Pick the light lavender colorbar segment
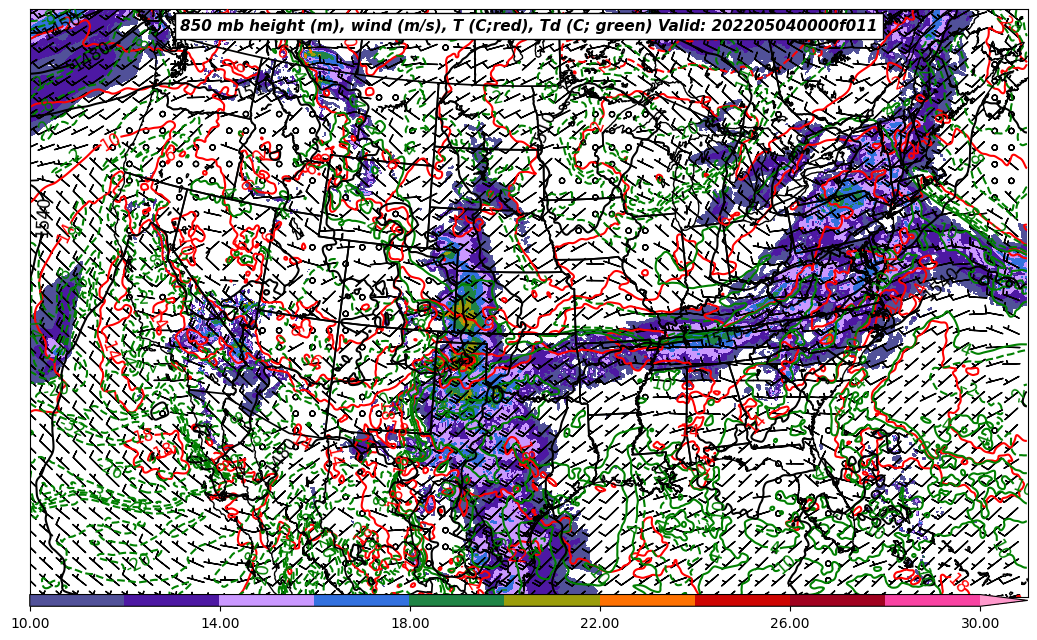This screenshot has height=640, width=1037. tap(267, 601)
